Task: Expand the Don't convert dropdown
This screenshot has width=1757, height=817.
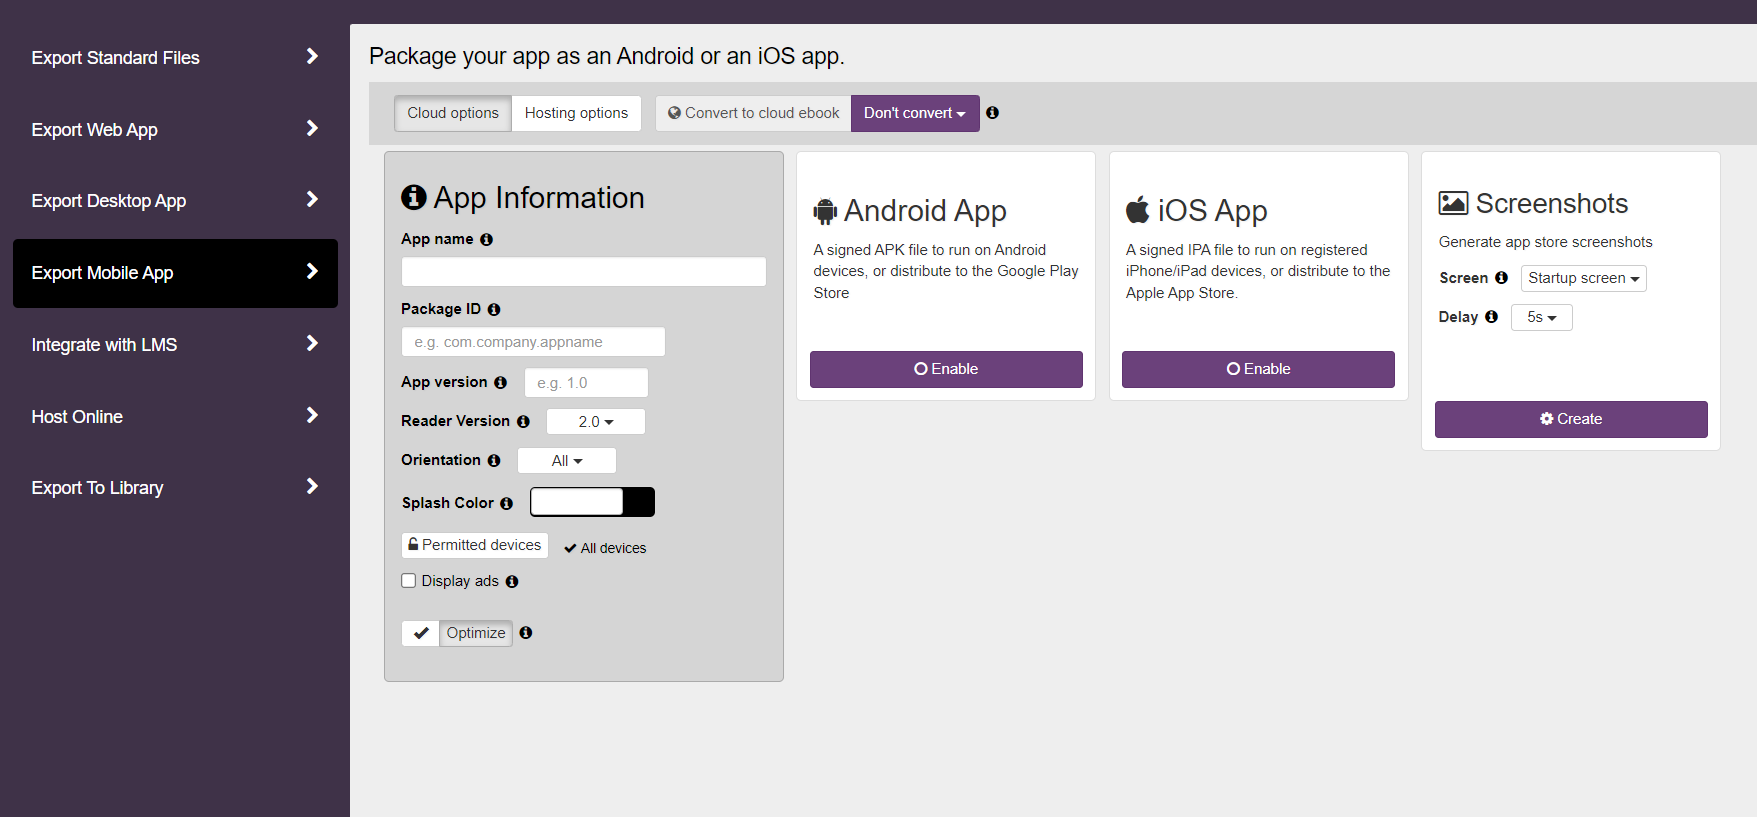Action: (914, 113)
